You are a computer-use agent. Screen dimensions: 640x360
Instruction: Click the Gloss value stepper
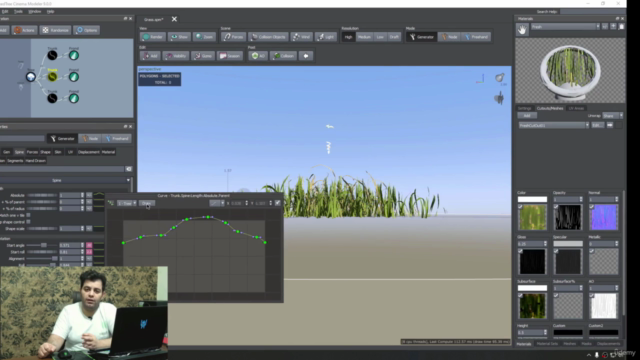pyautogui.click(x=545, y=244)
